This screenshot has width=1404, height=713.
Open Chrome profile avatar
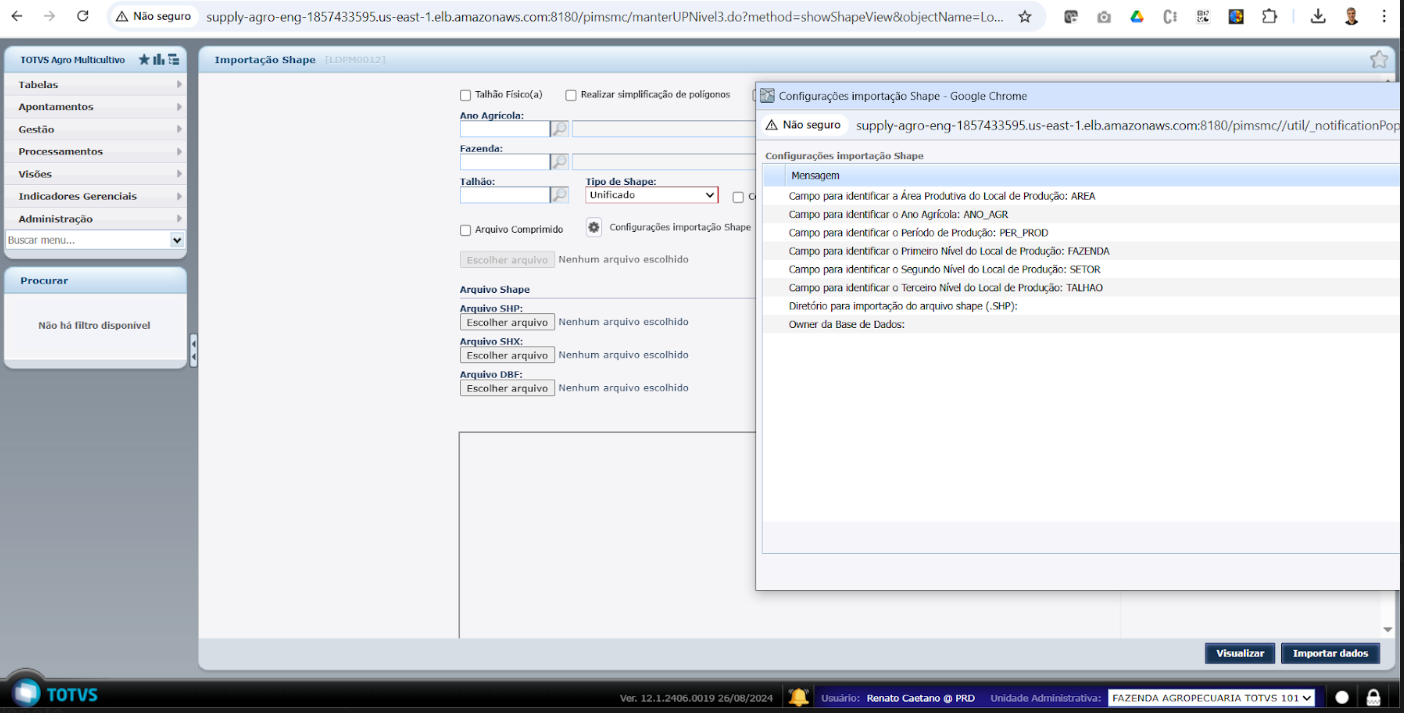click(x=1351, y=16)
